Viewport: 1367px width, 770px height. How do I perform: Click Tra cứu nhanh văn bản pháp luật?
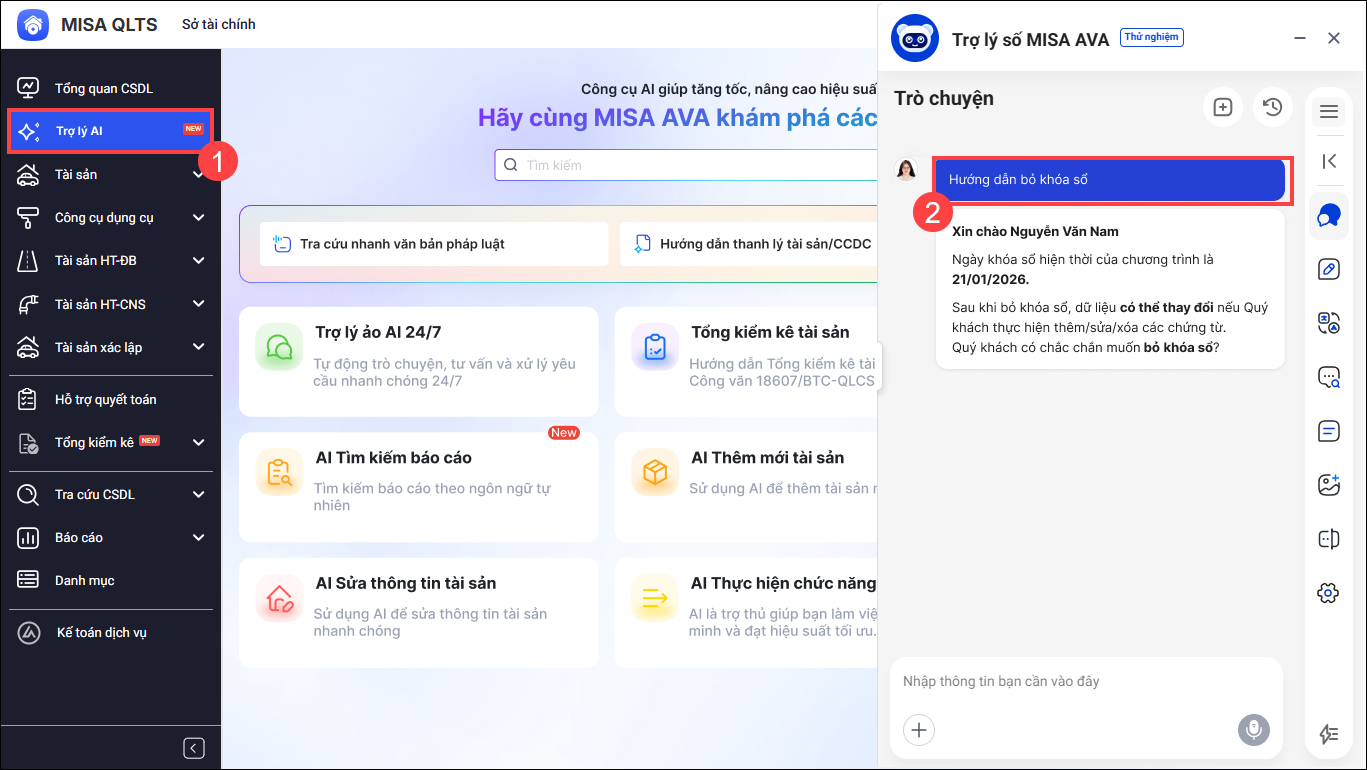point(434,244)
